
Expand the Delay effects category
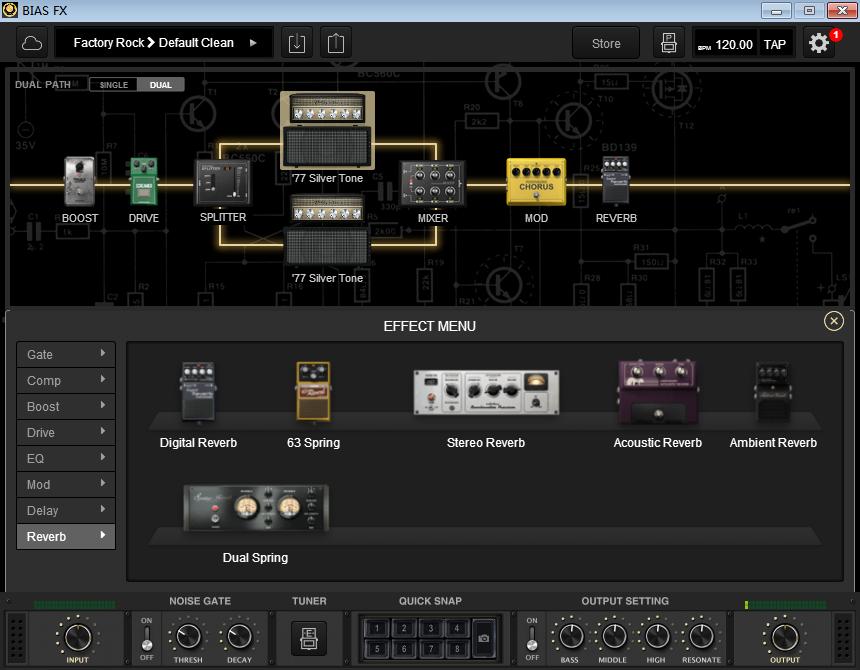(x=65, y=510)
